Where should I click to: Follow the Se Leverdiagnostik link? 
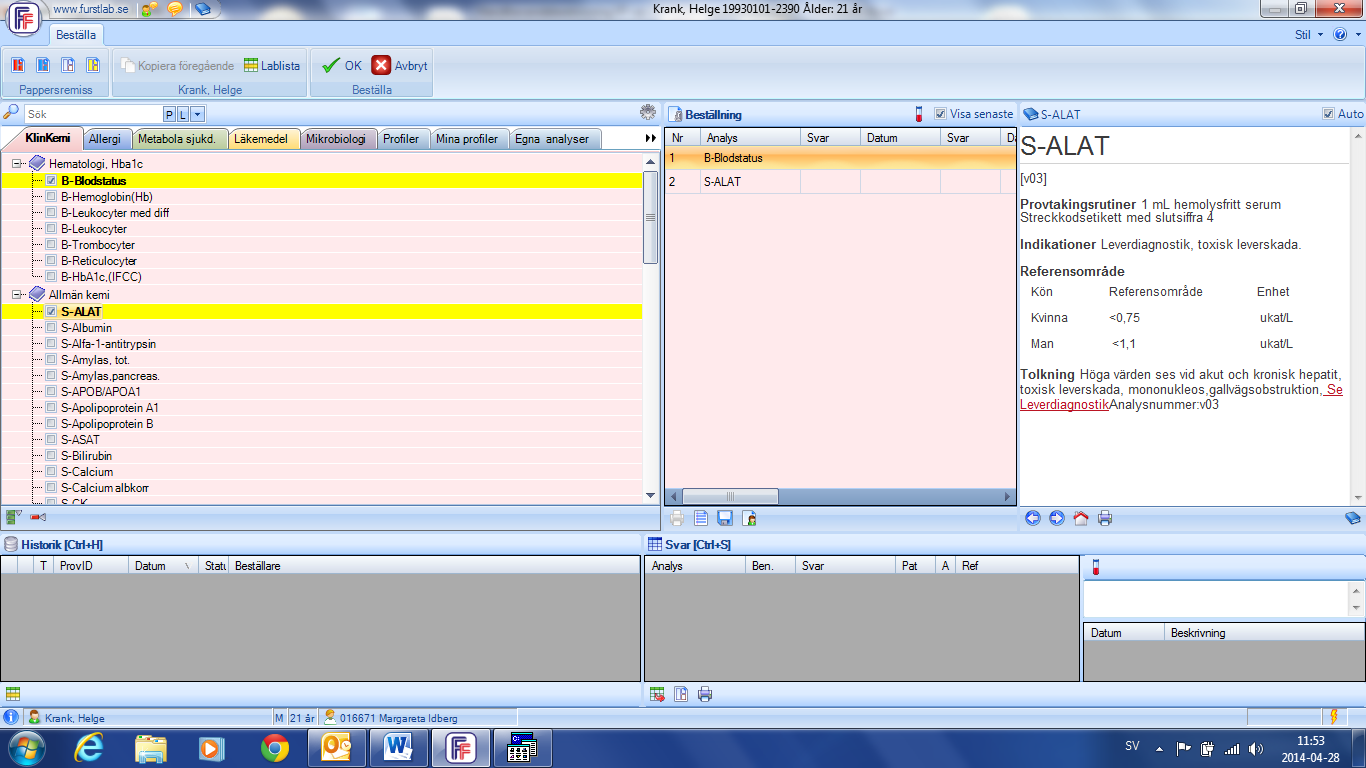coord(1181,397)
